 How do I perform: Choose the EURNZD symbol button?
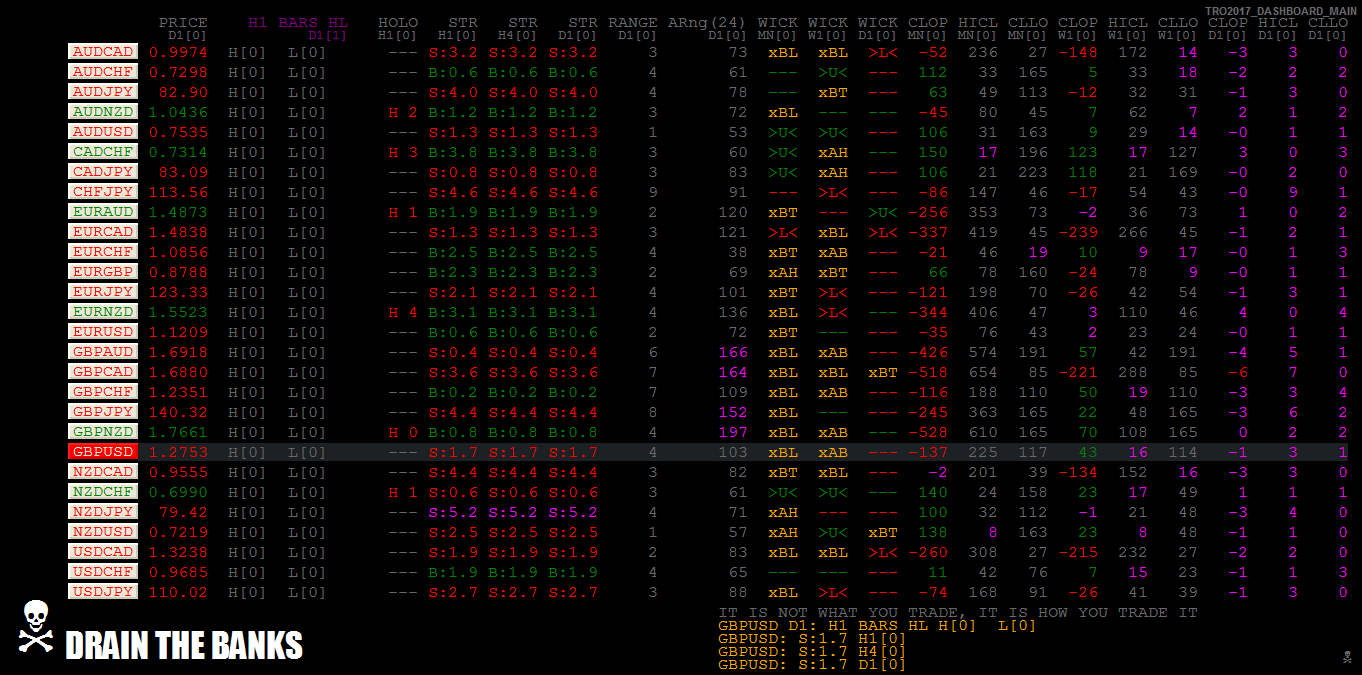pyautogui.click(x=103, y=311)
